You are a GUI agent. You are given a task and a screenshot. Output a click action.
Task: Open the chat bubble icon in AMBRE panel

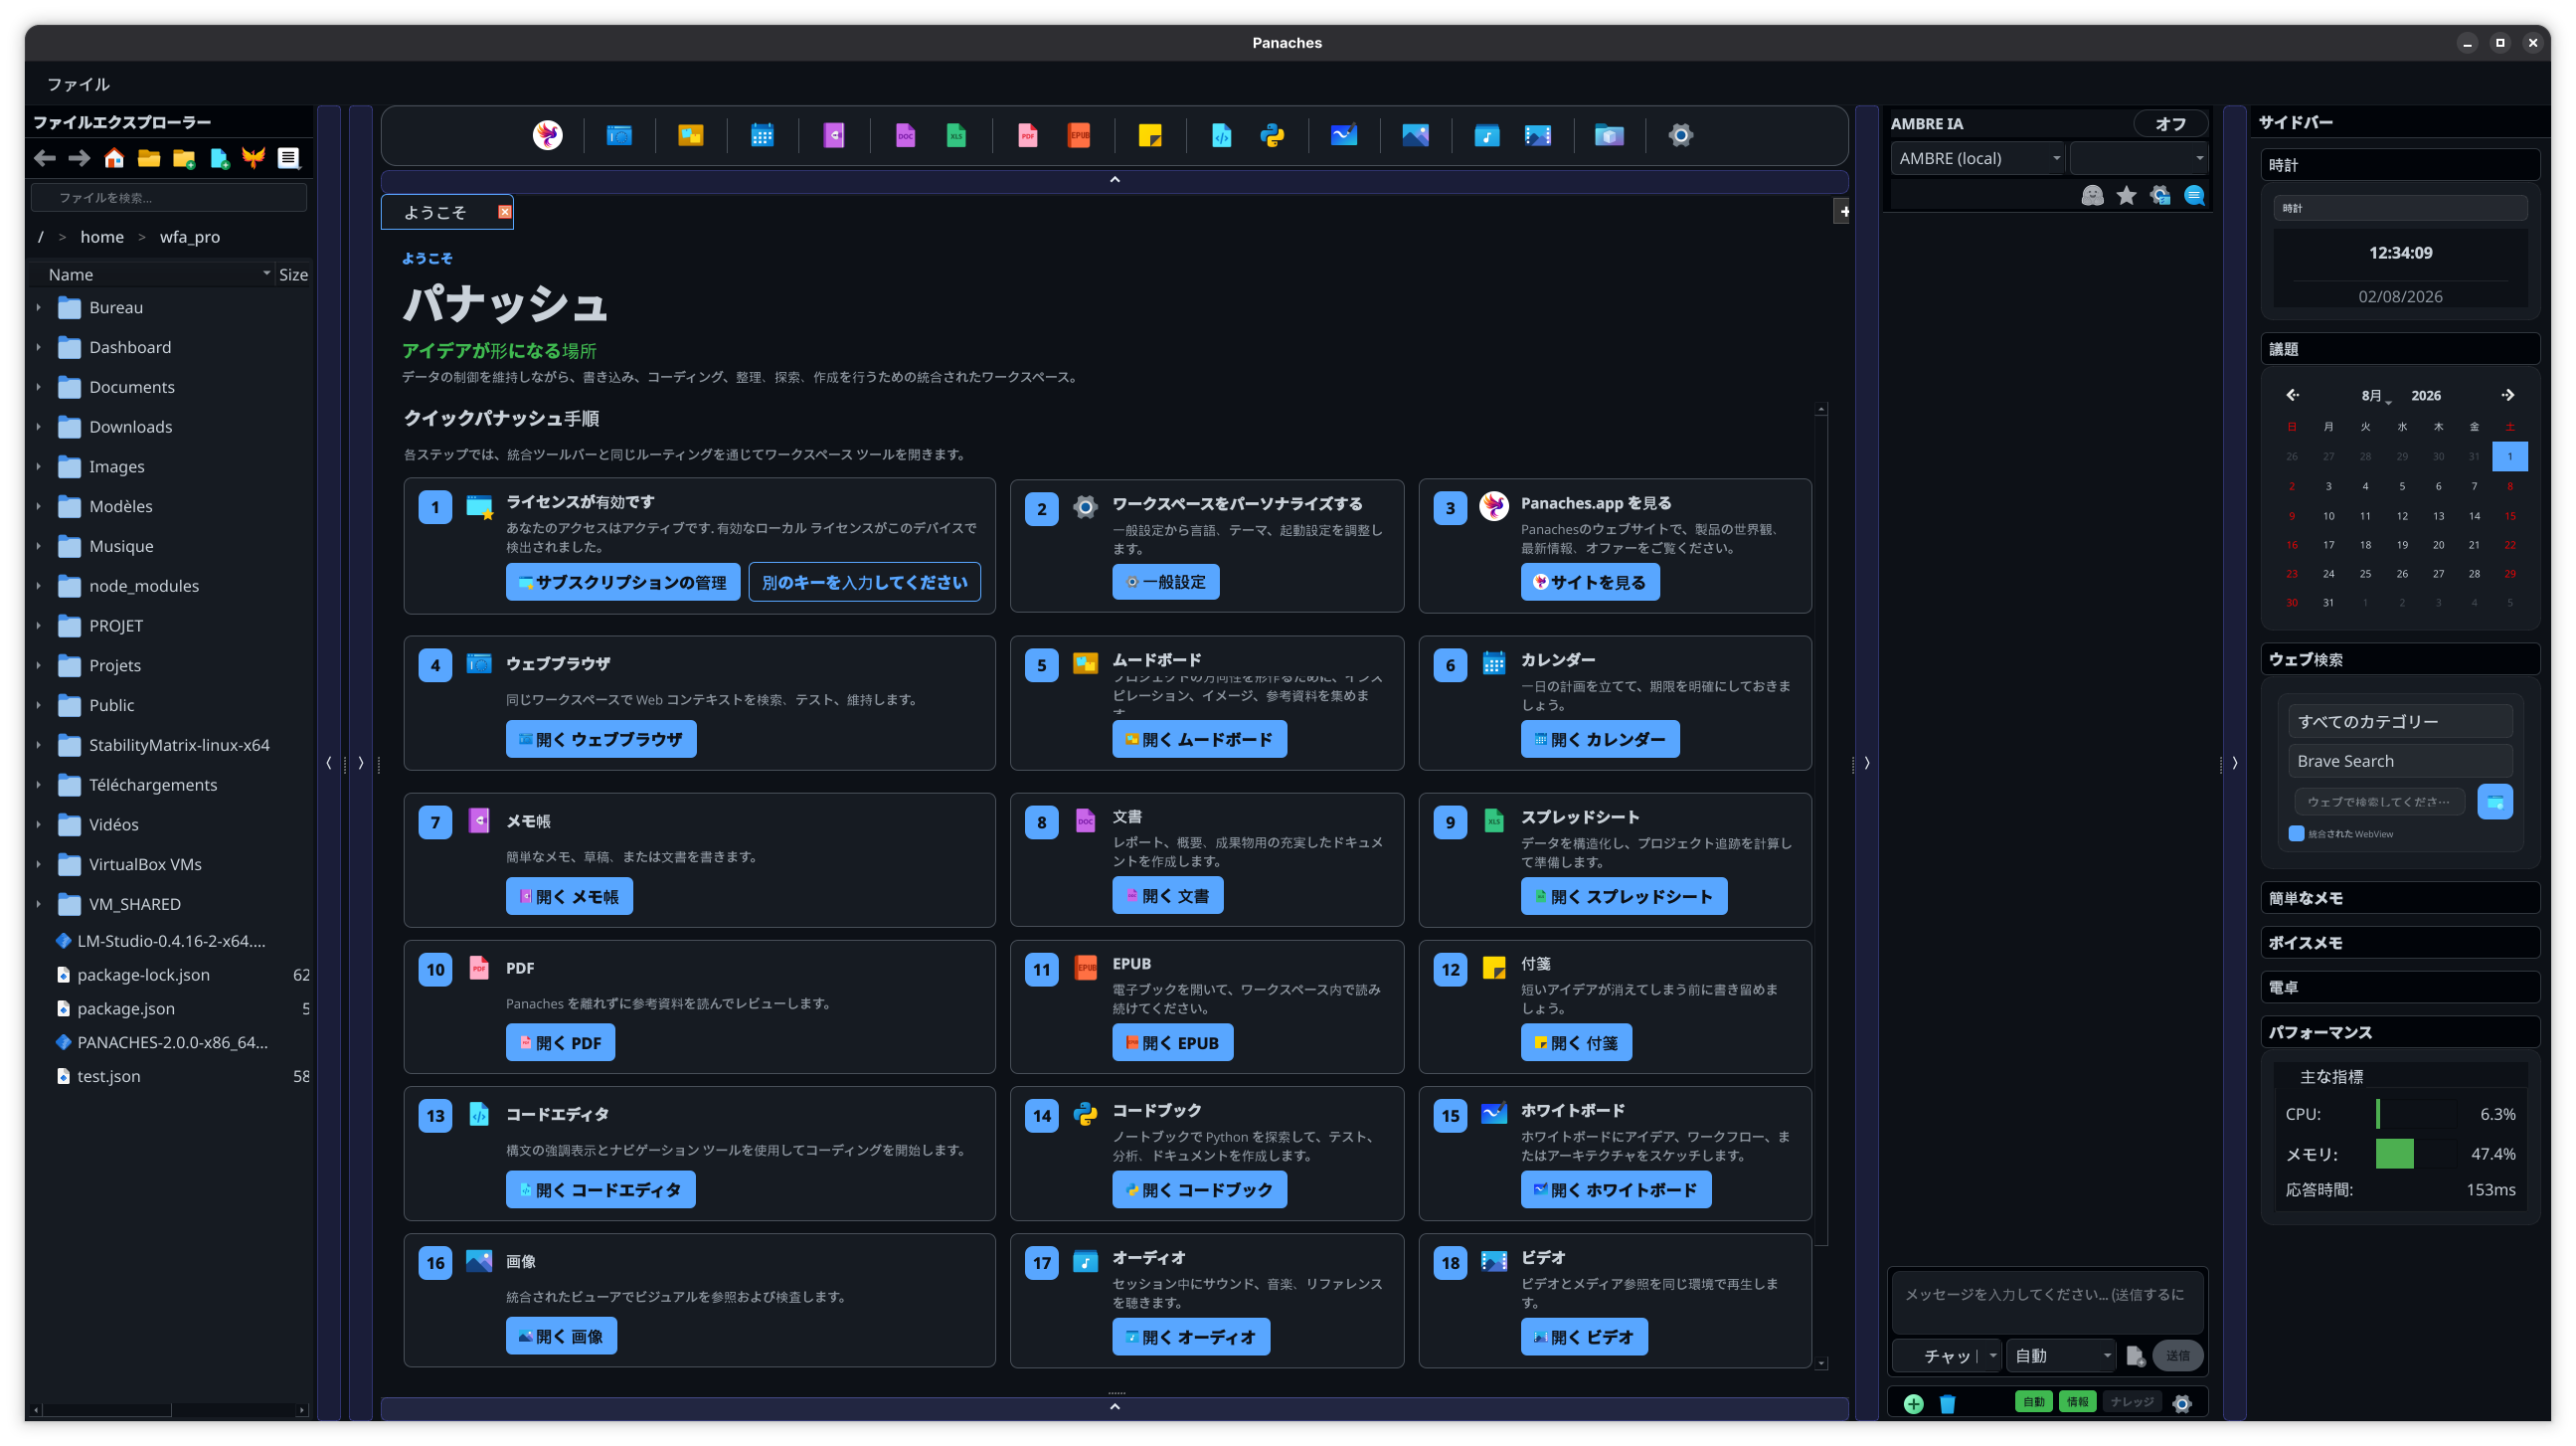[x=2194, y=195]
